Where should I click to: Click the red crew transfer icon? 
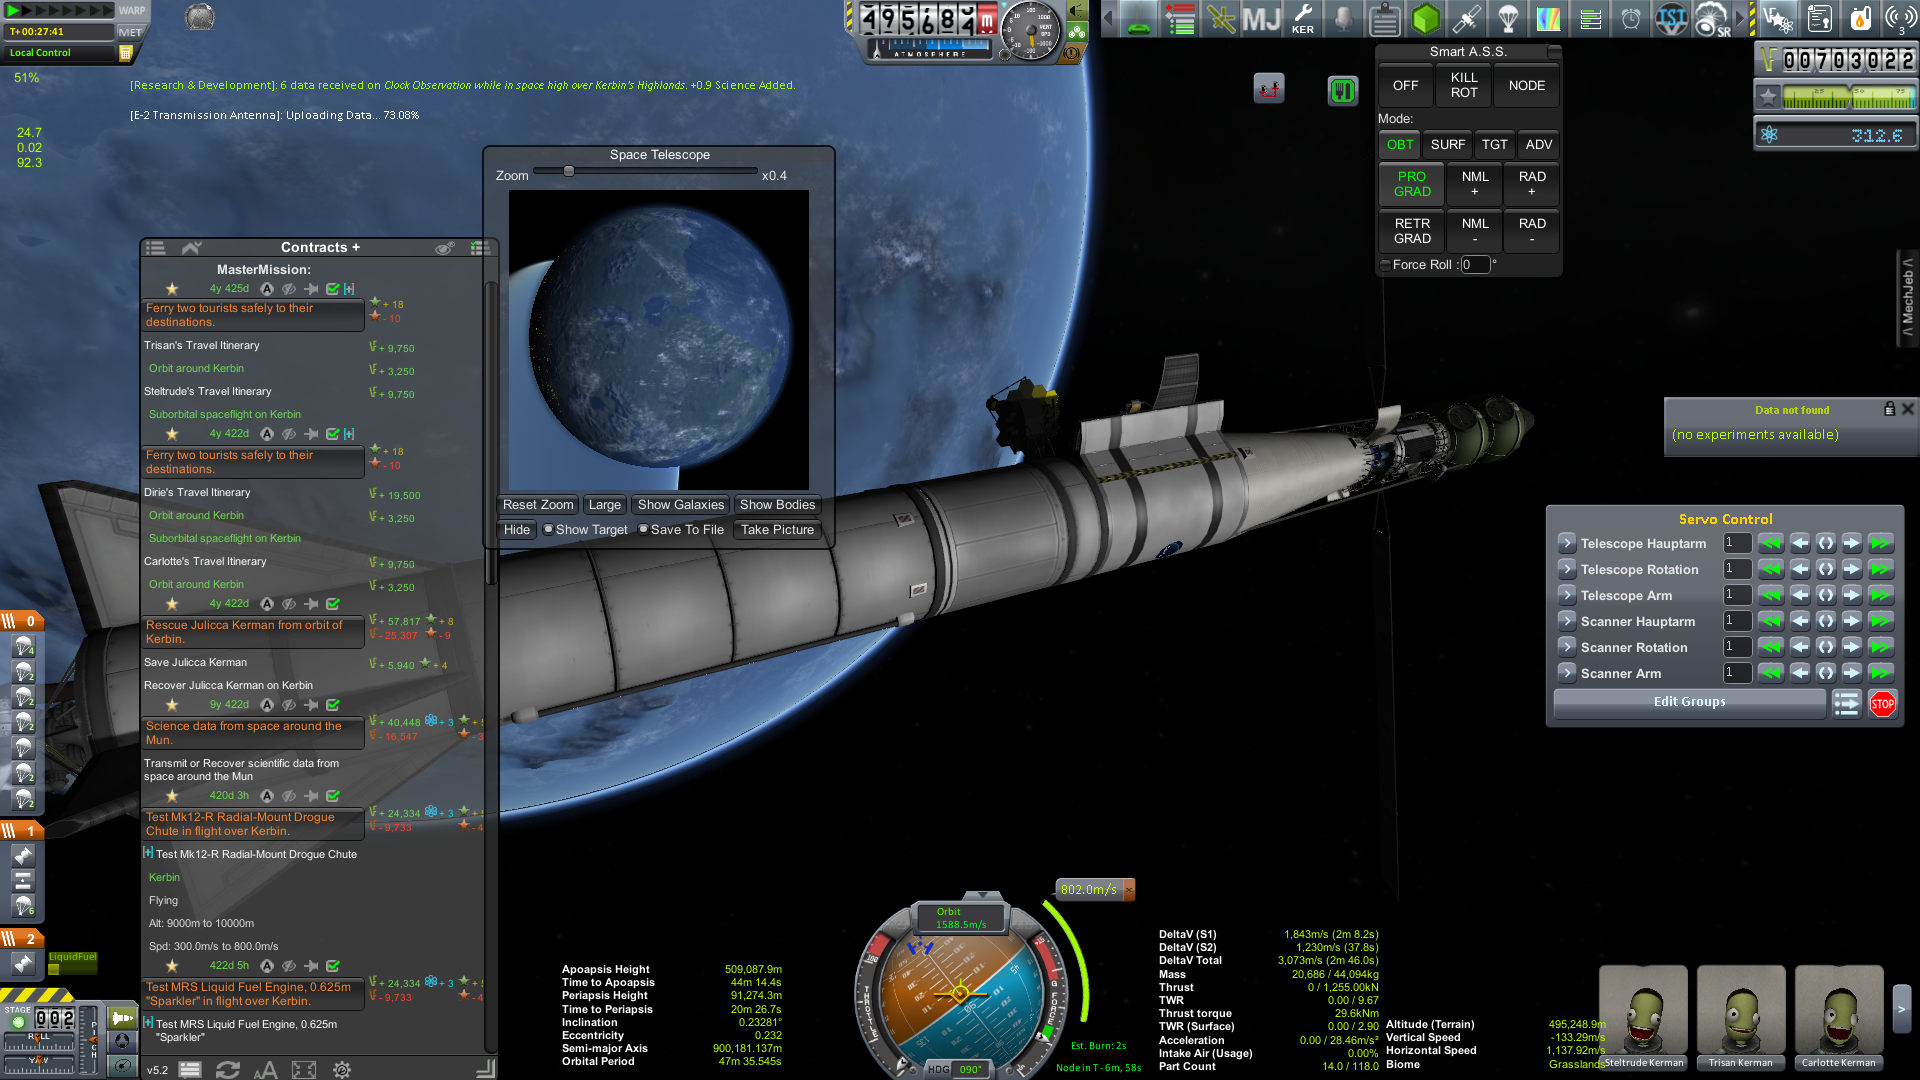[1269, 89]
